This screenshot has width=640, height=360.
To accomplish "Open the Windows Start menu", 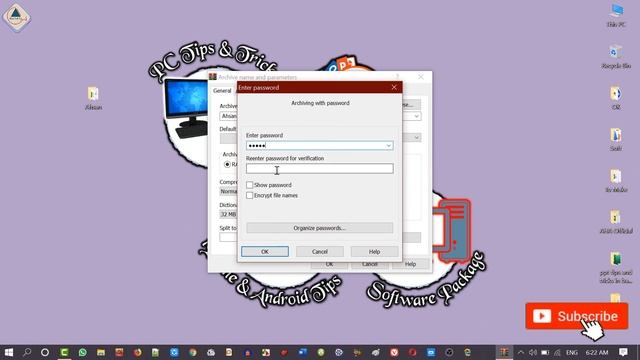I will (9, 352).
